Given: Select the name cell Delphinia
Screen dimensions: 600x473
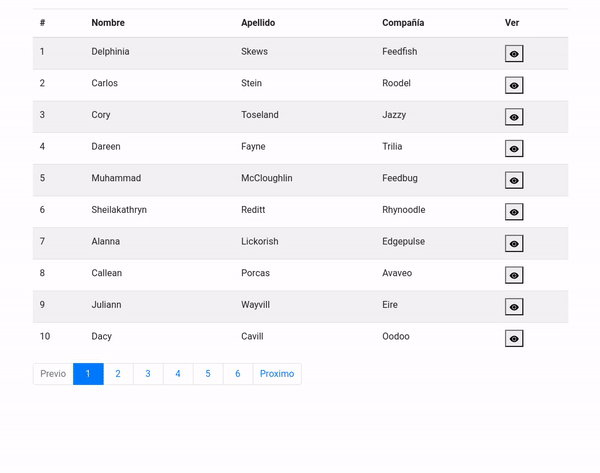Looking at the screenshot, I should point(110,52).
